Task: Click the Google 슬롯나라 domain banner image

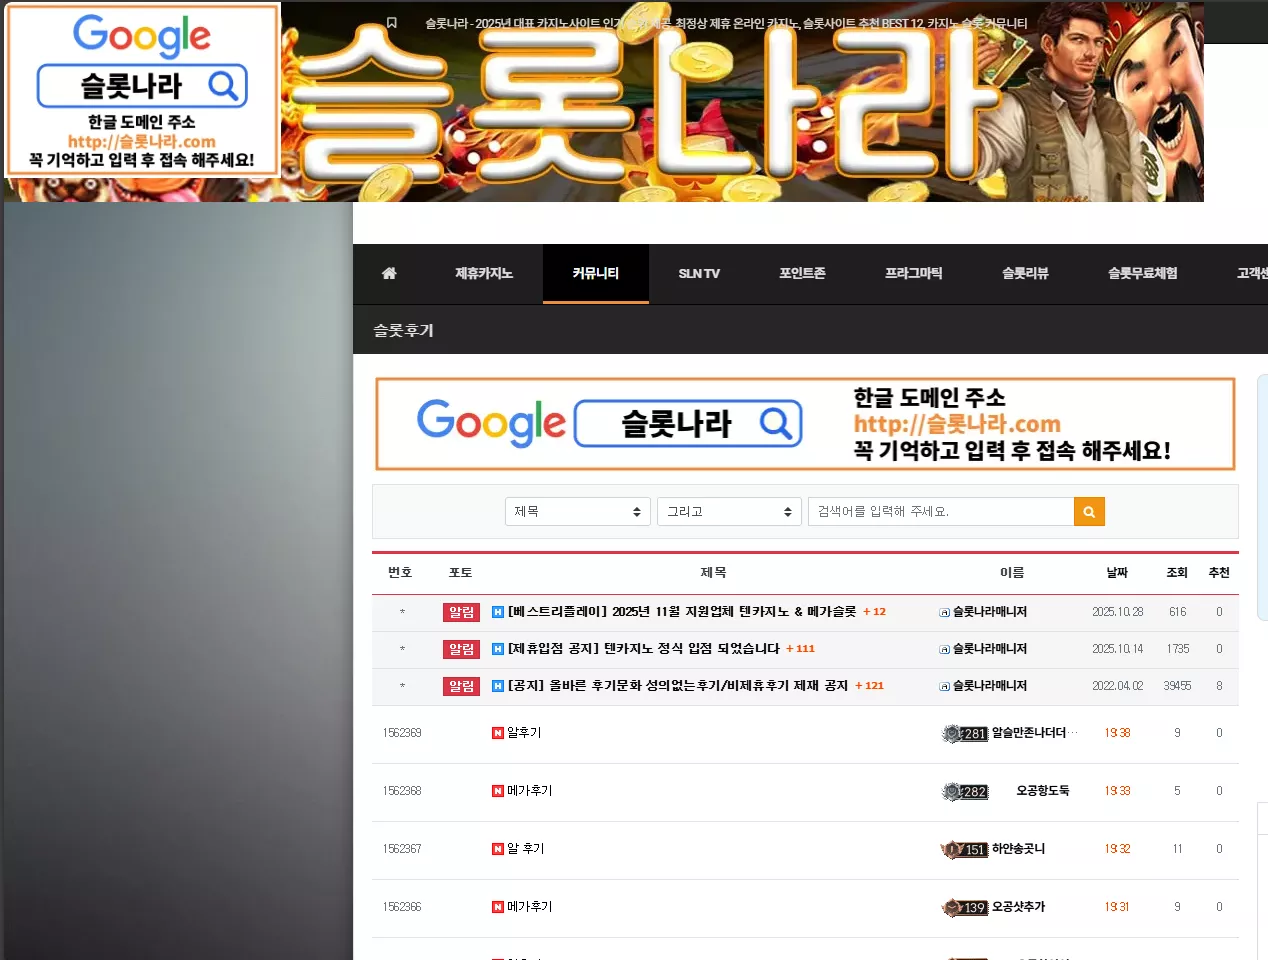Action: coord(805,424)
